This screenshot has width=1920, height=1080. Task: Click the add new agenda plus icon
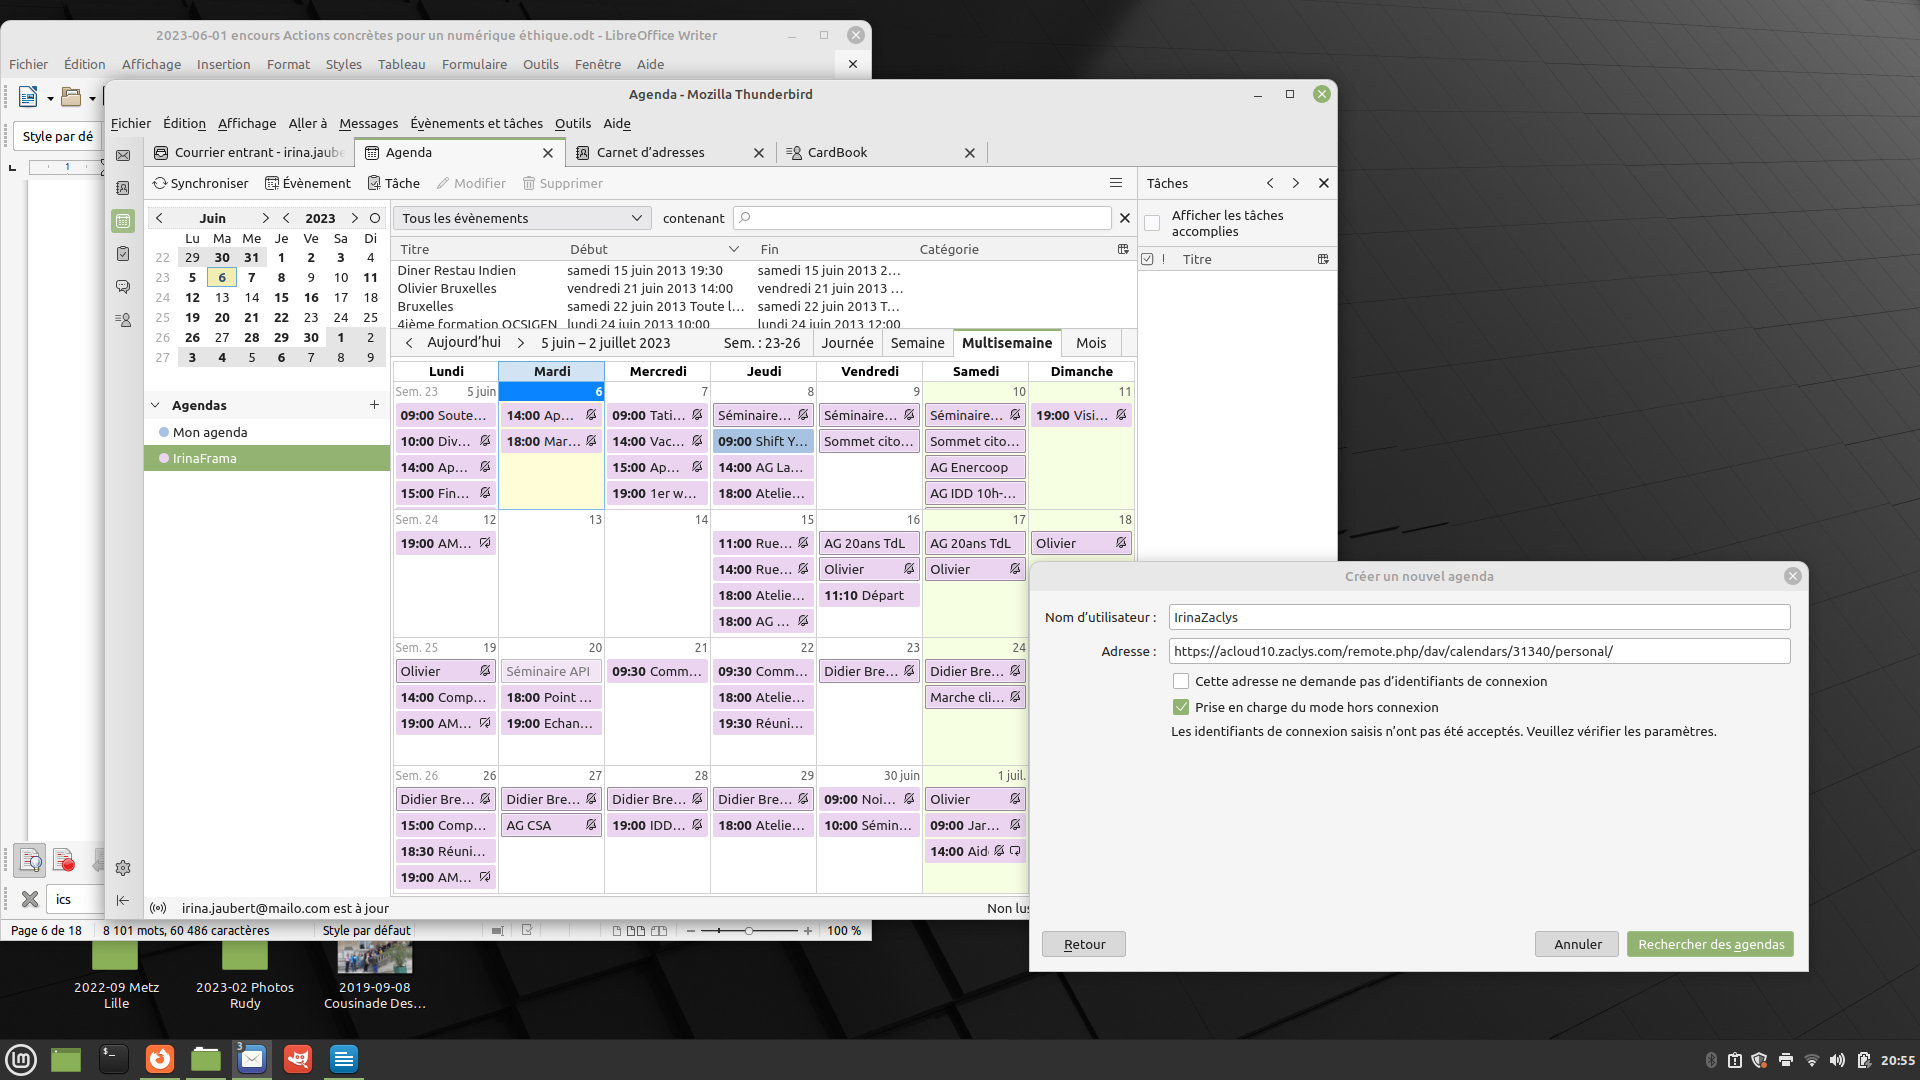click(x=374, y=405)
